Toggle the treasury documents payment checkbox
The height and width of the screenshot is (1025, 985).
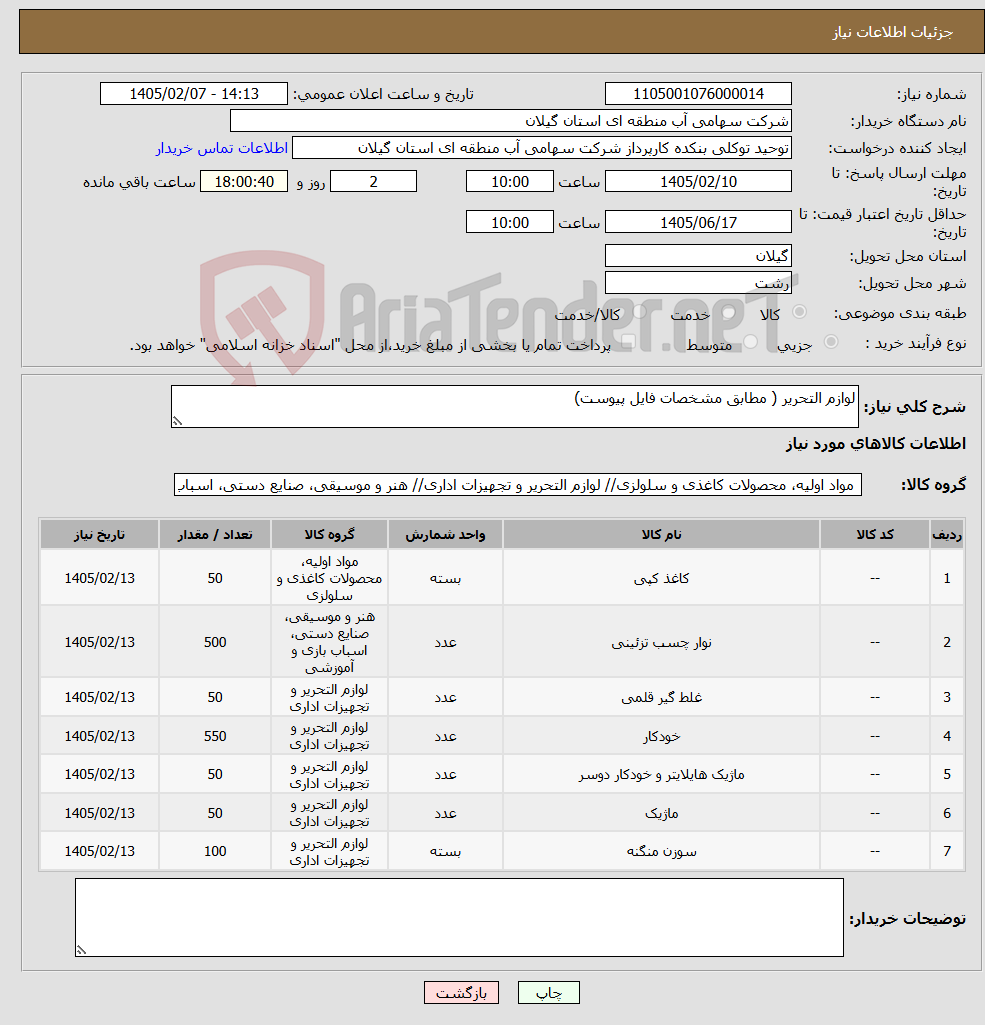(628, 343)
